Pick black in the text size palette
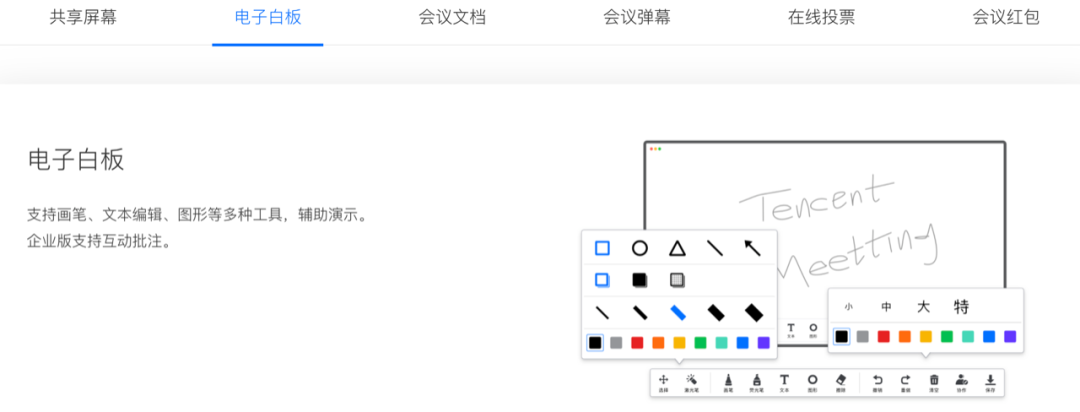Viewport: 1080px width, 412px height. pos(841,337)
